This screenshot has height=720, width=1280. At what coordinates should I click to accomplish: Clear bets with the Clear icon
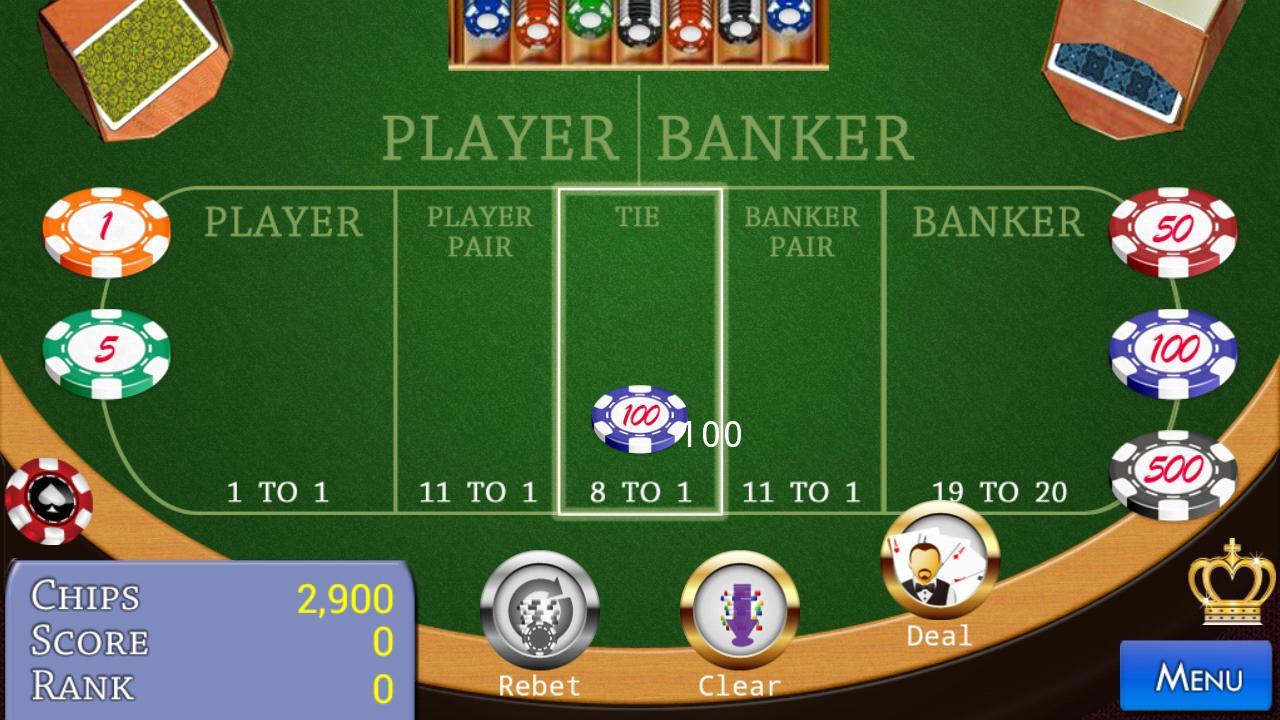tap(739, 611)
